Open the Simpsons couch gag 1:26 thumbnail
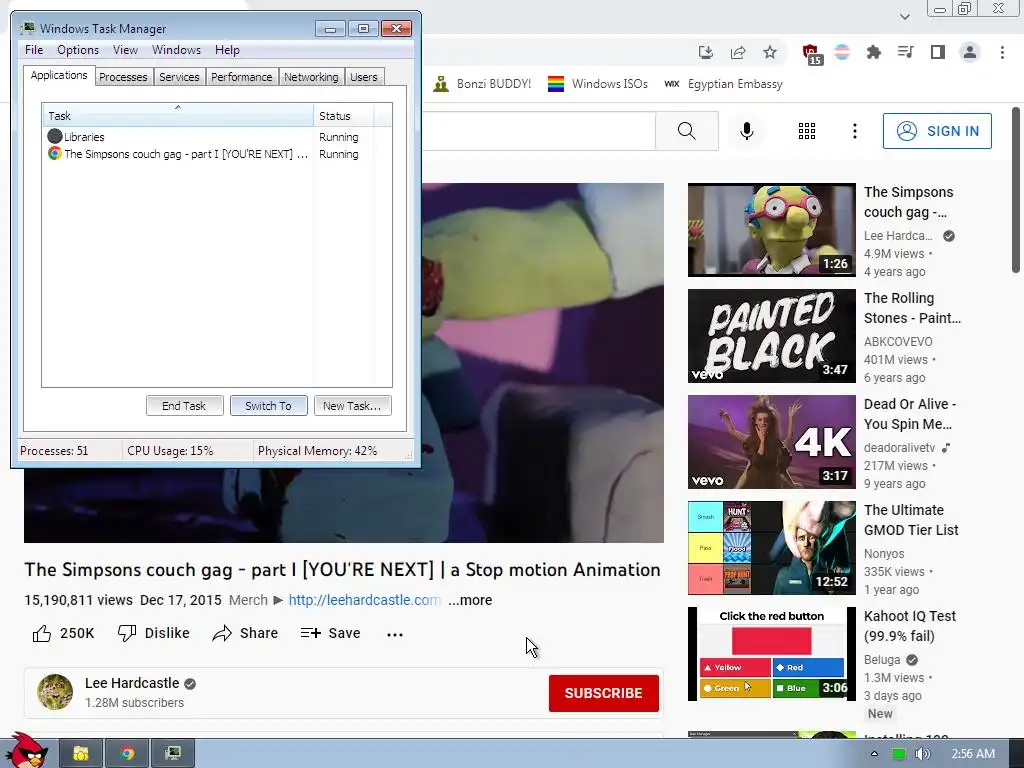 (x=771, y=230)
